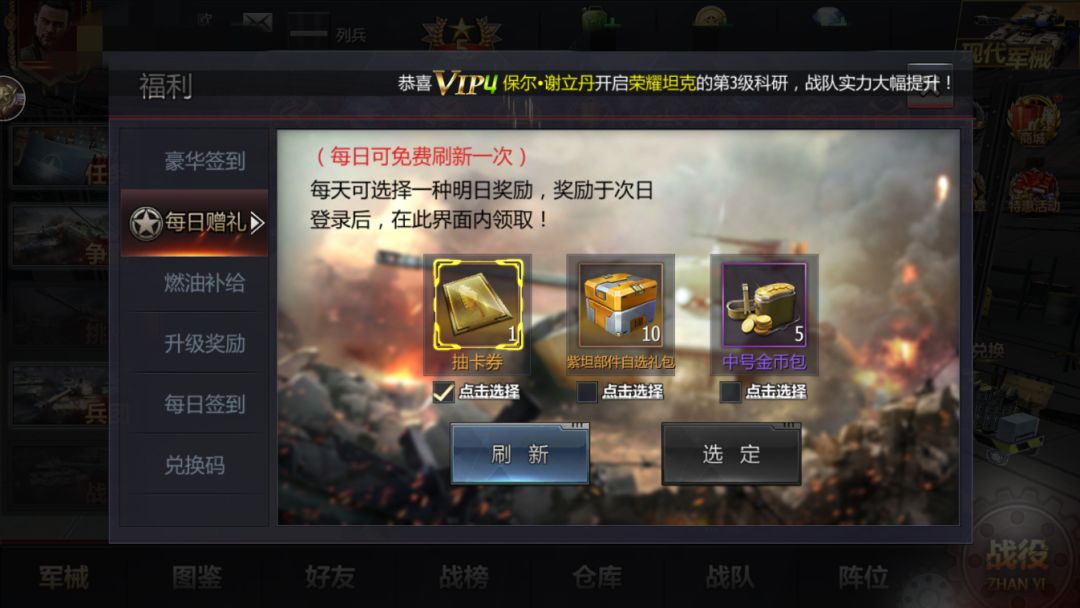
Task: Select the 抽卡券 reward card icon
Action: [477, 305]
